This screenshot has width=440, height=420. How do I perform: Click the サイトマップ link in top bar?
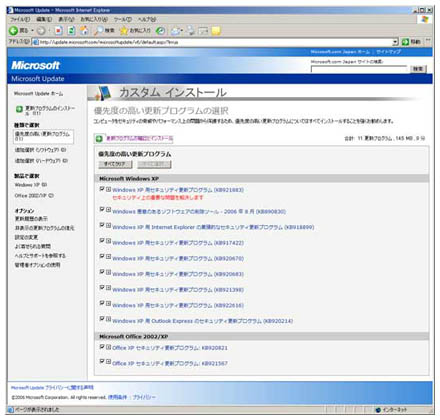point(388,52)
